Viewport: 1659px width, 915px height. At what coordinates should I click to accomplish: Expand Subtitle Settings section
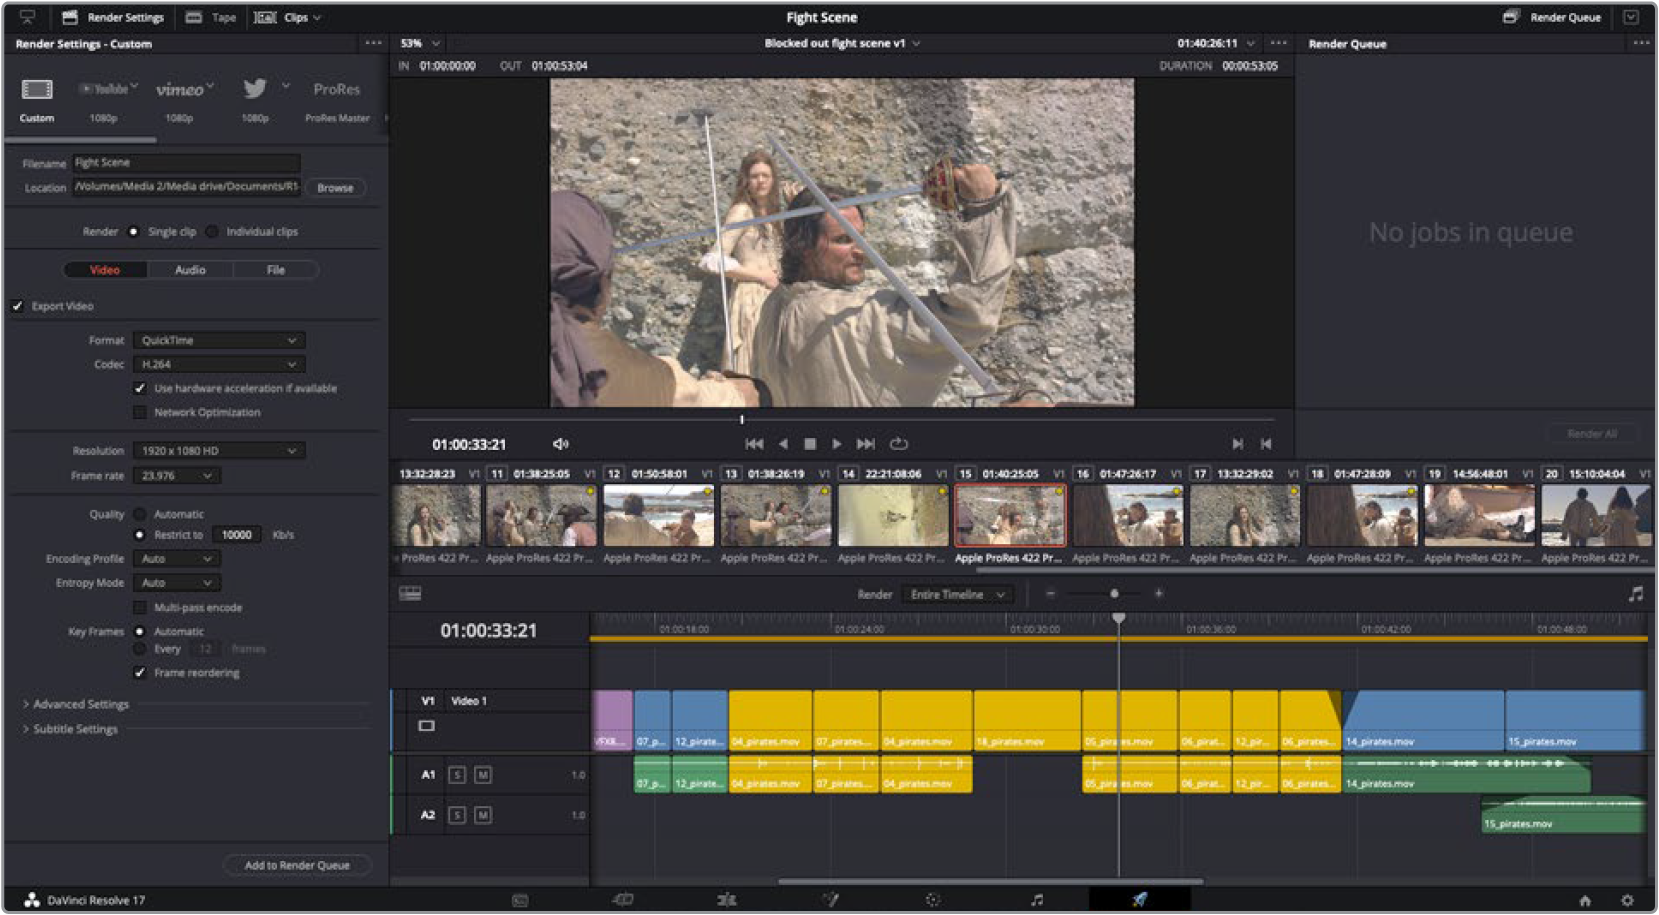tap(70, 730)
